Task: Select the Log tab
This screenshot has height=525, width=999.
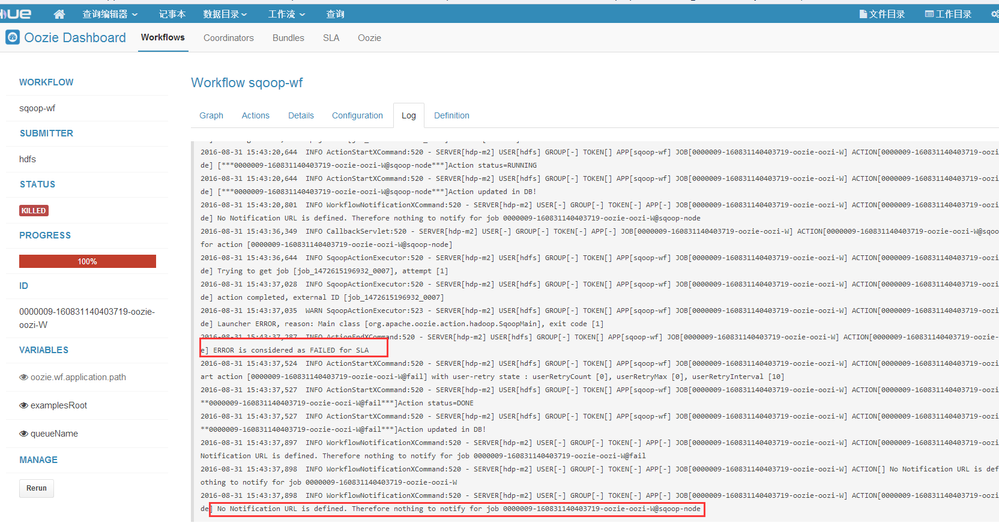Action: point(408,115)
